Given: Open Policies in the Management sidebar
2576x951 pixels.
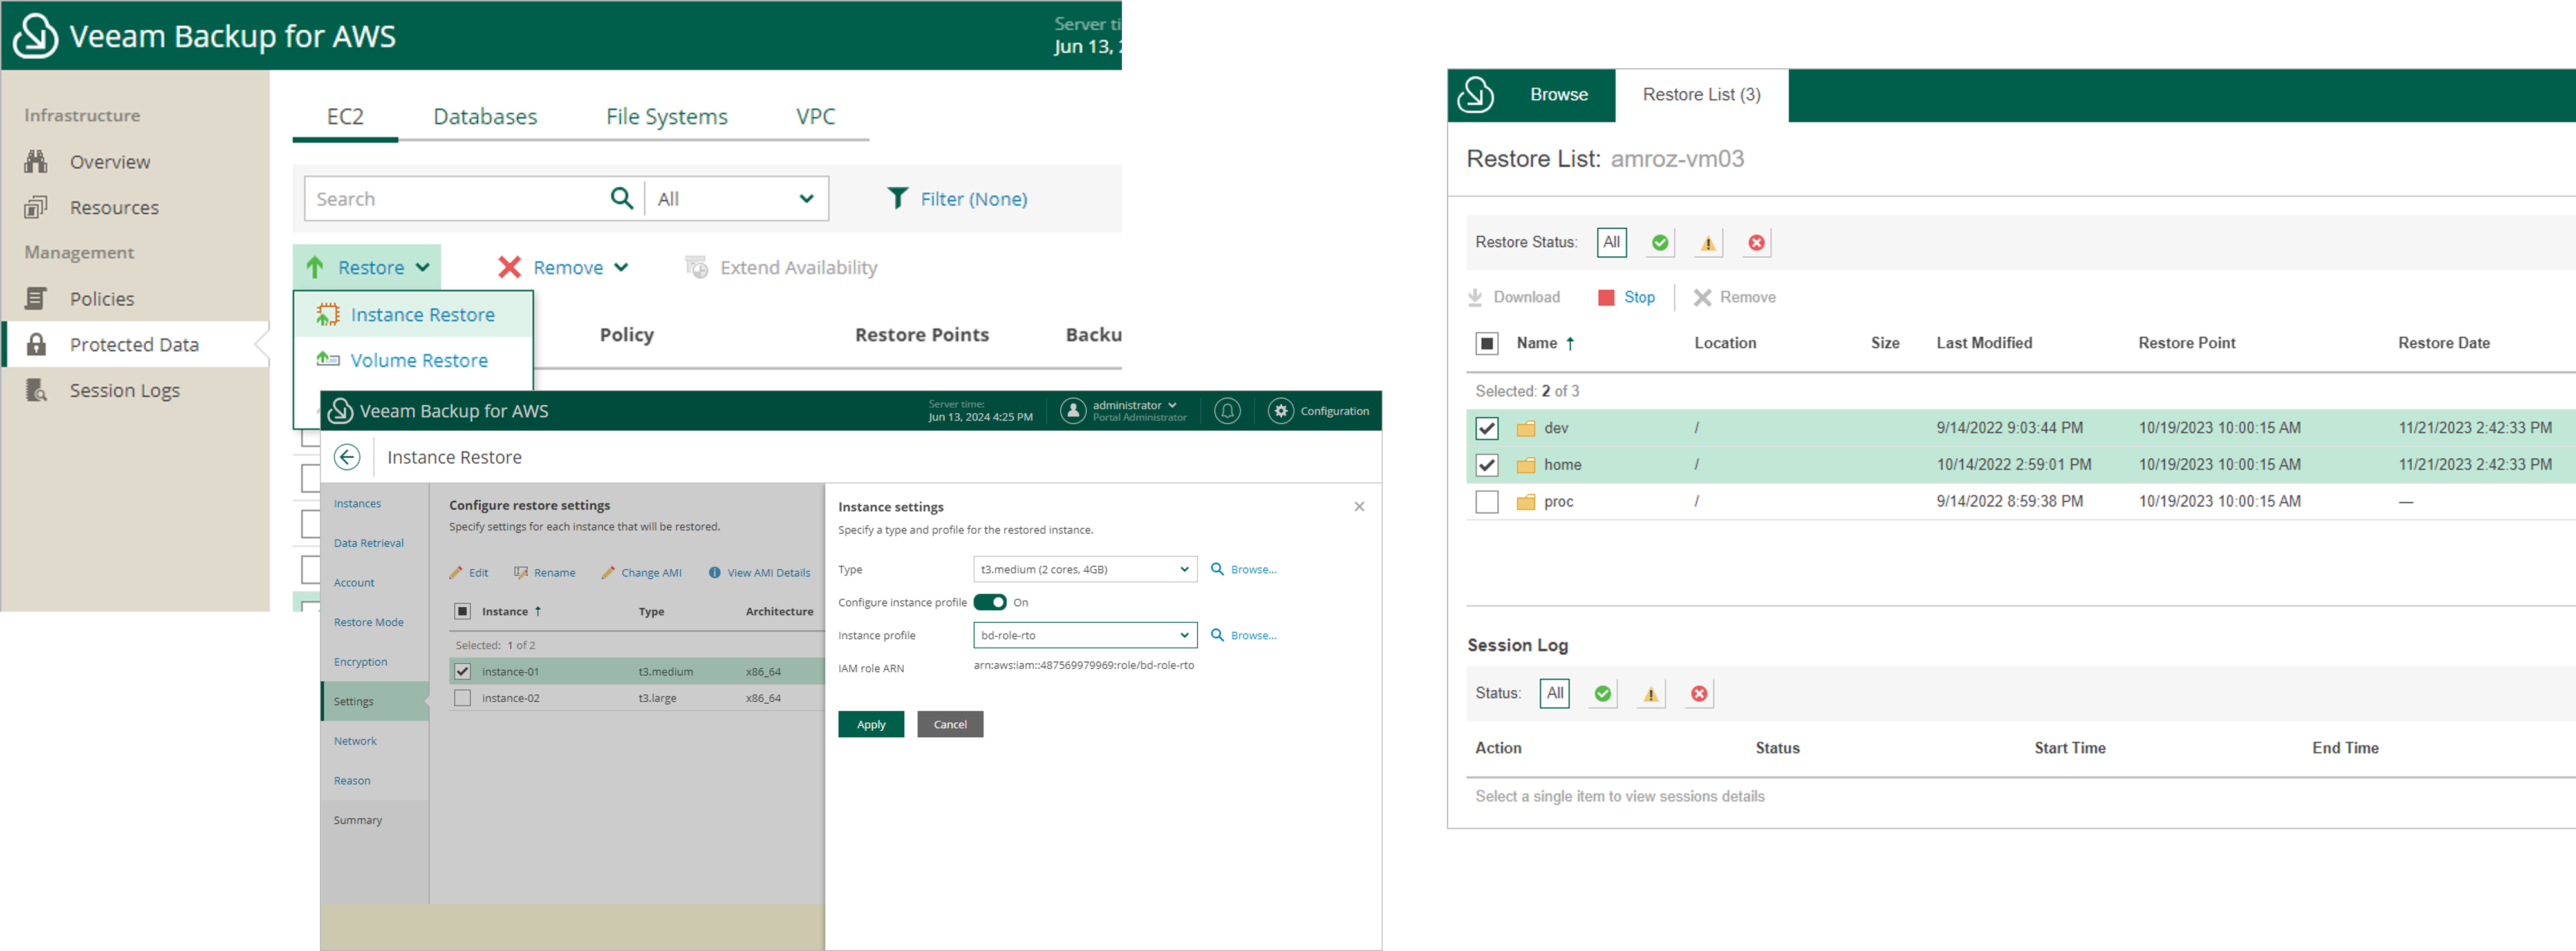Looking at the screenshot, I should [80, 299].
